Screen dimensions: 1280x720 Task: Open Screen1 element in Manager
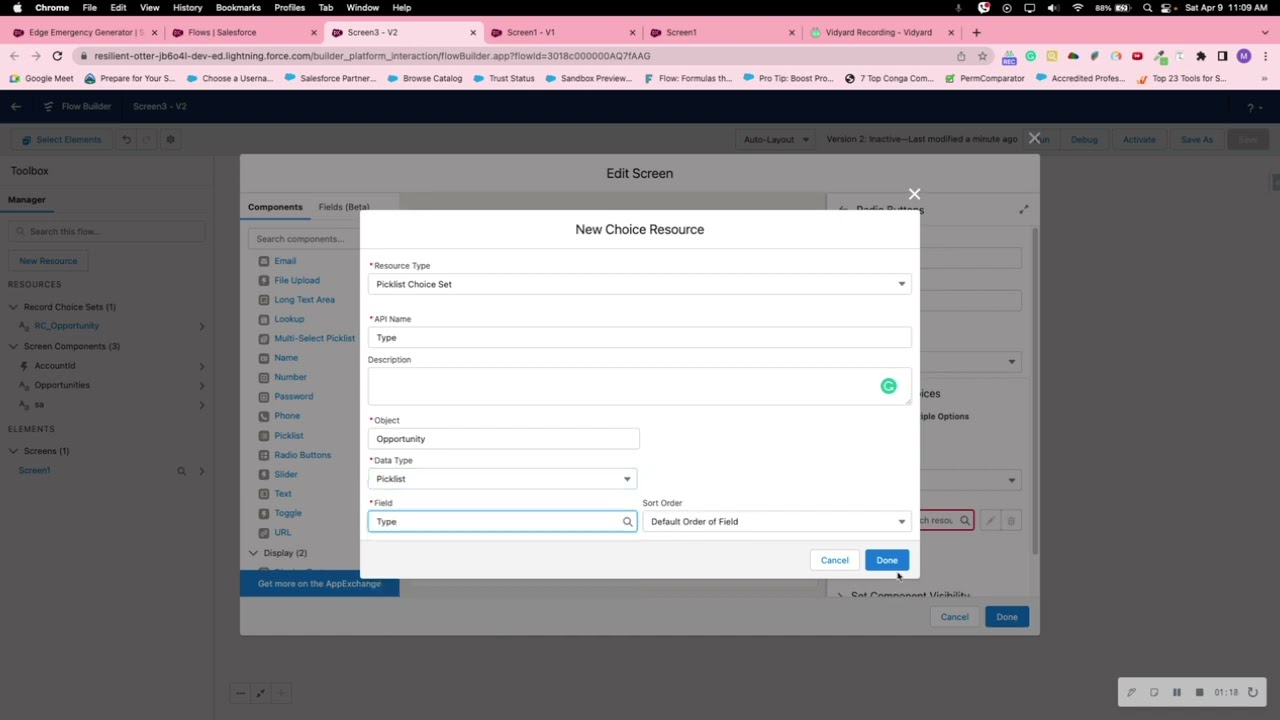coord(34,470)
